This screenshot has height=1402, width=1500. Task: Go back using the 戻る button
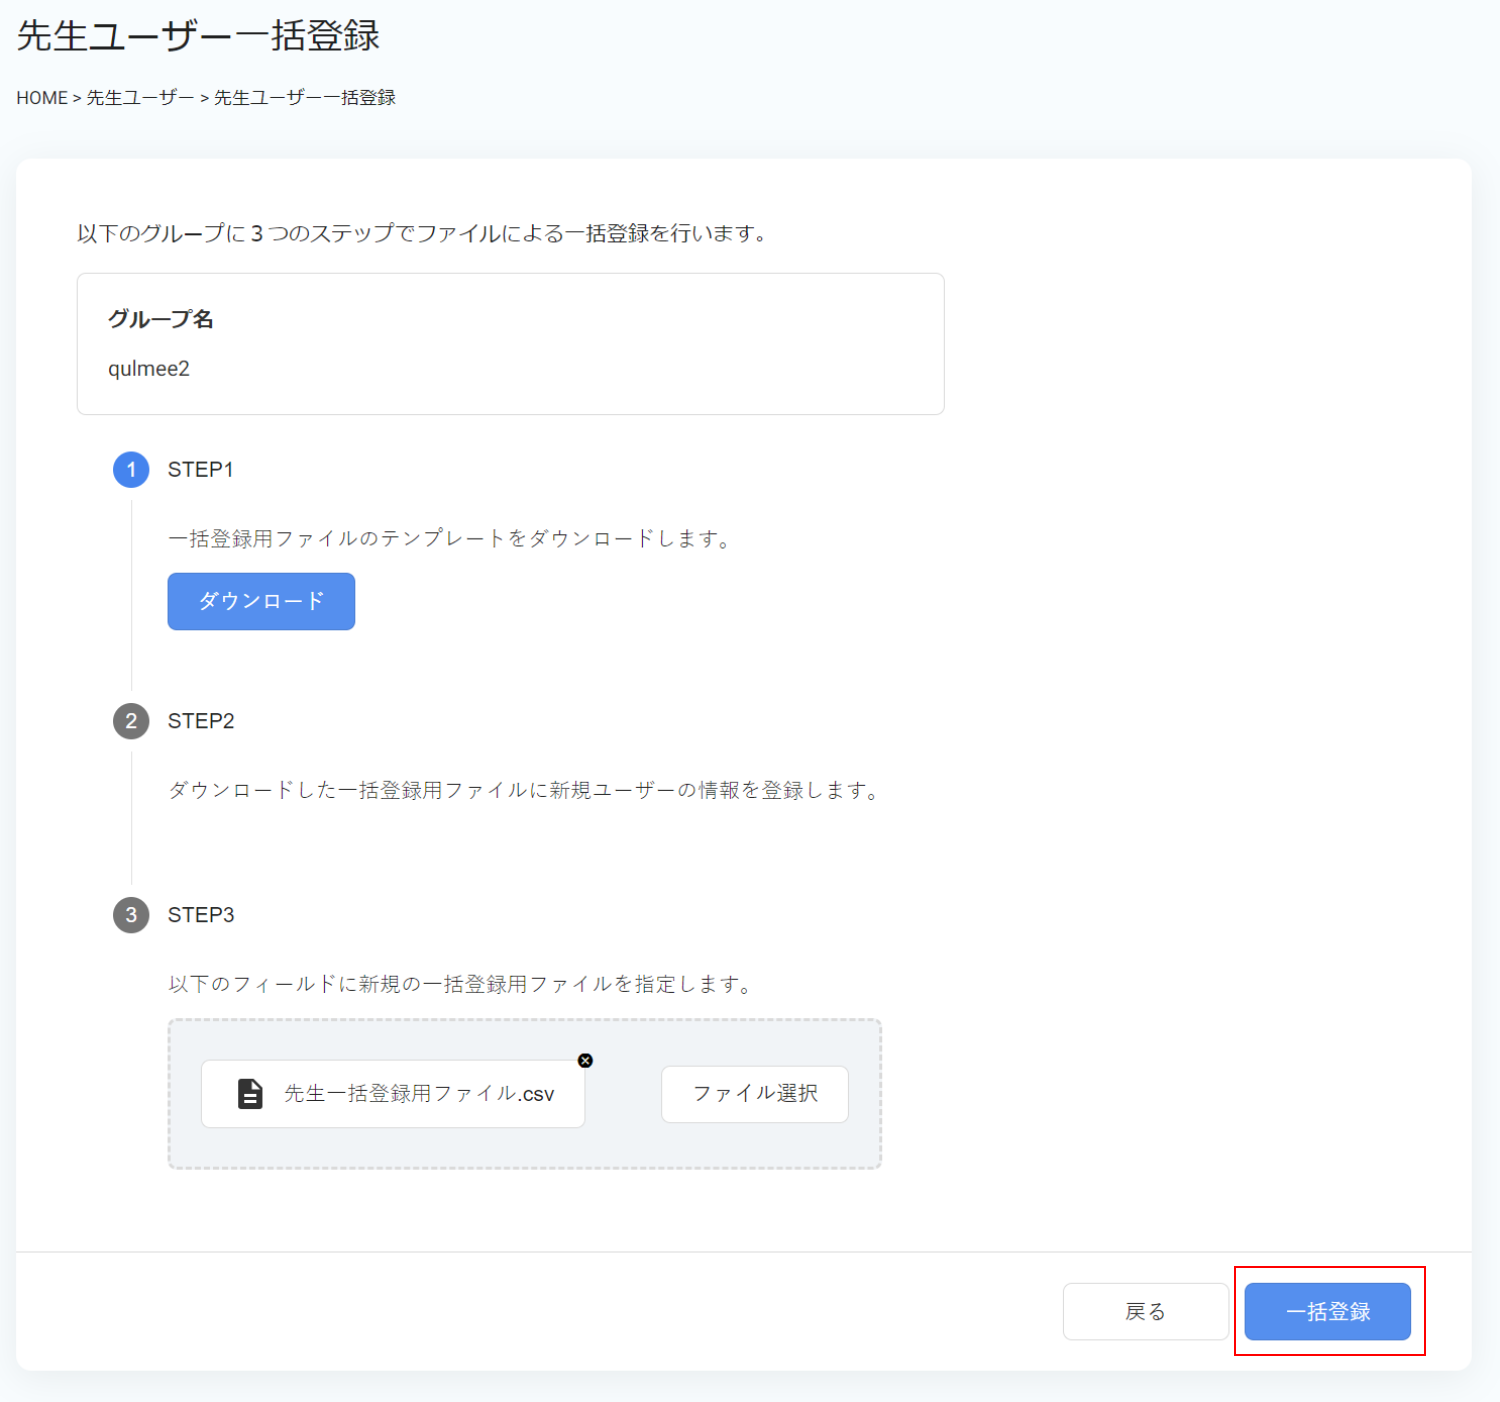[1145, 1311]
